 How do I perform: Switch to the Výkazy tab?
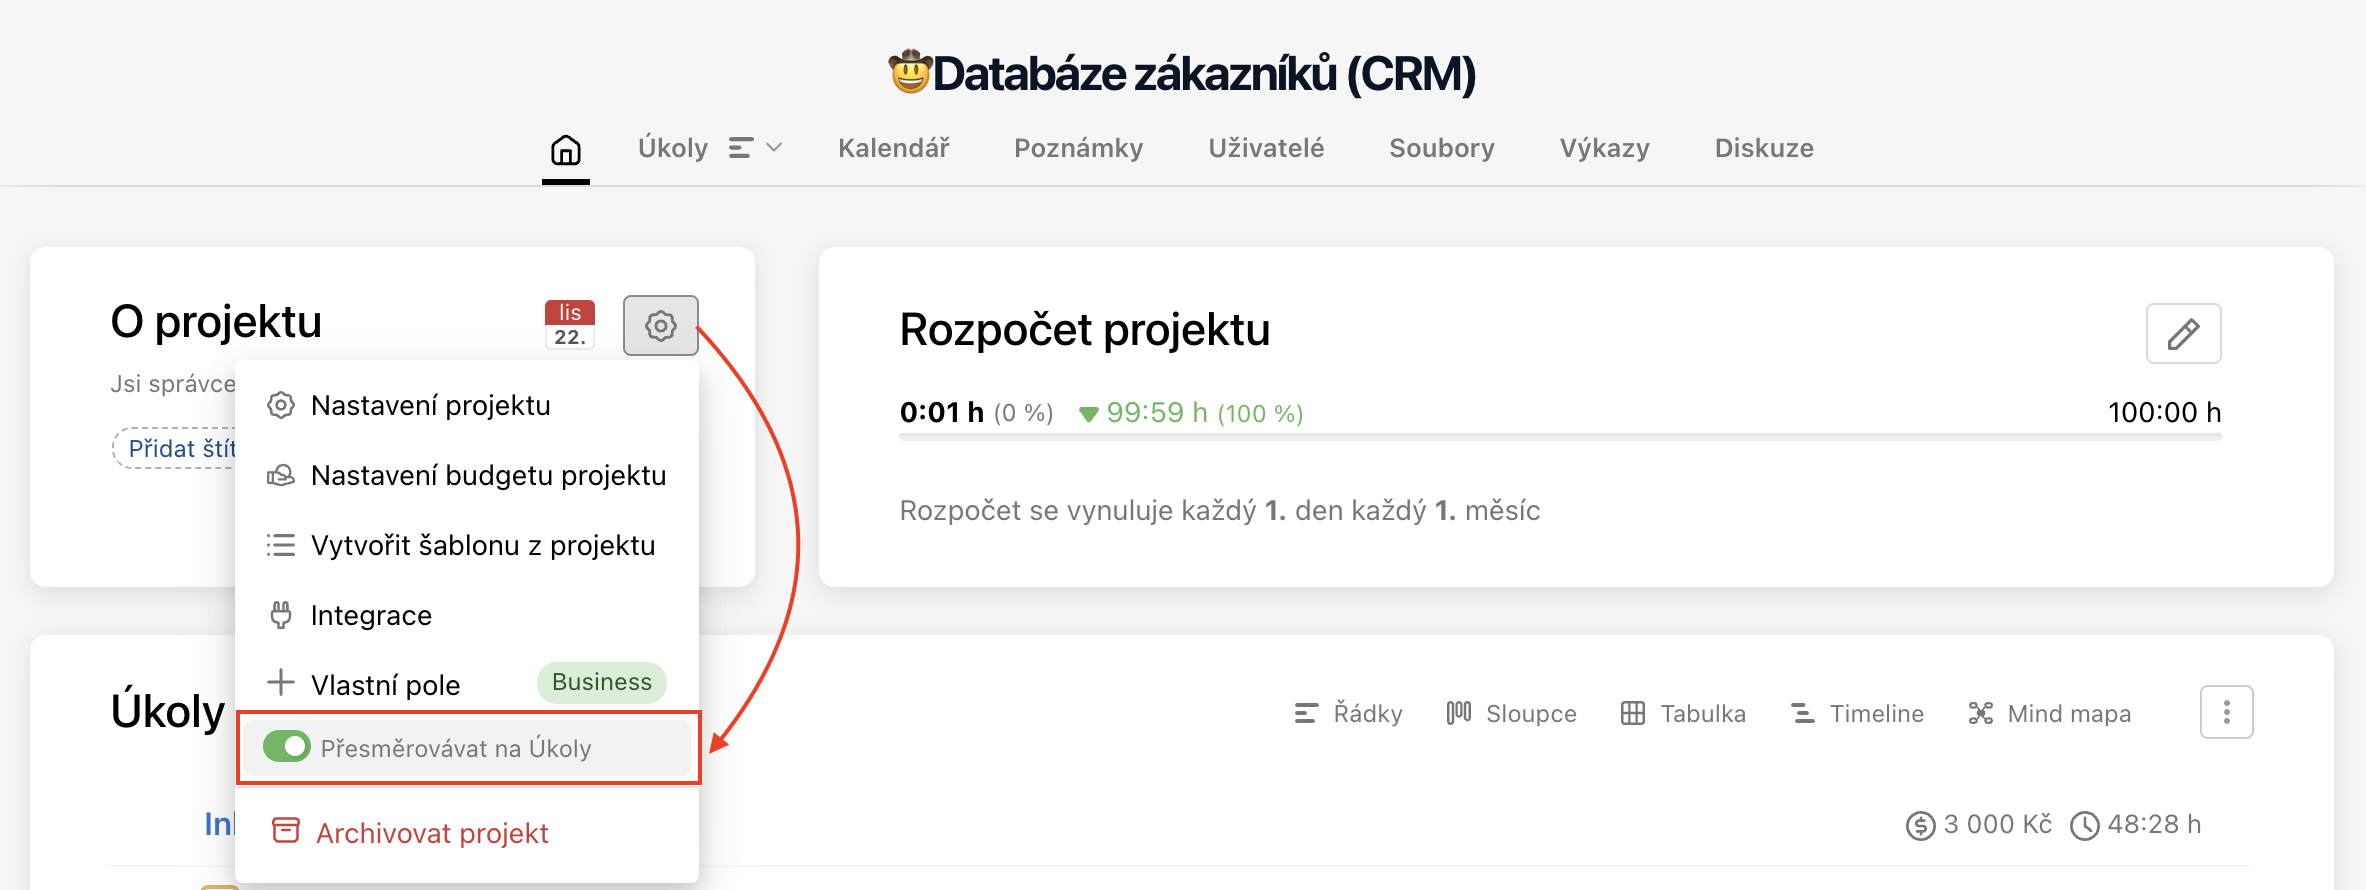pos(1605,148)
